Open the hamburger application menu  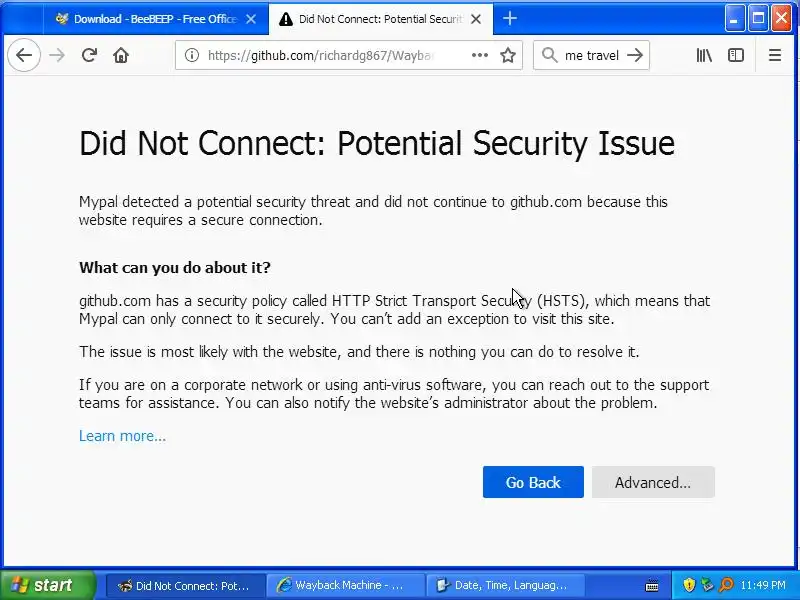point(775,56)
